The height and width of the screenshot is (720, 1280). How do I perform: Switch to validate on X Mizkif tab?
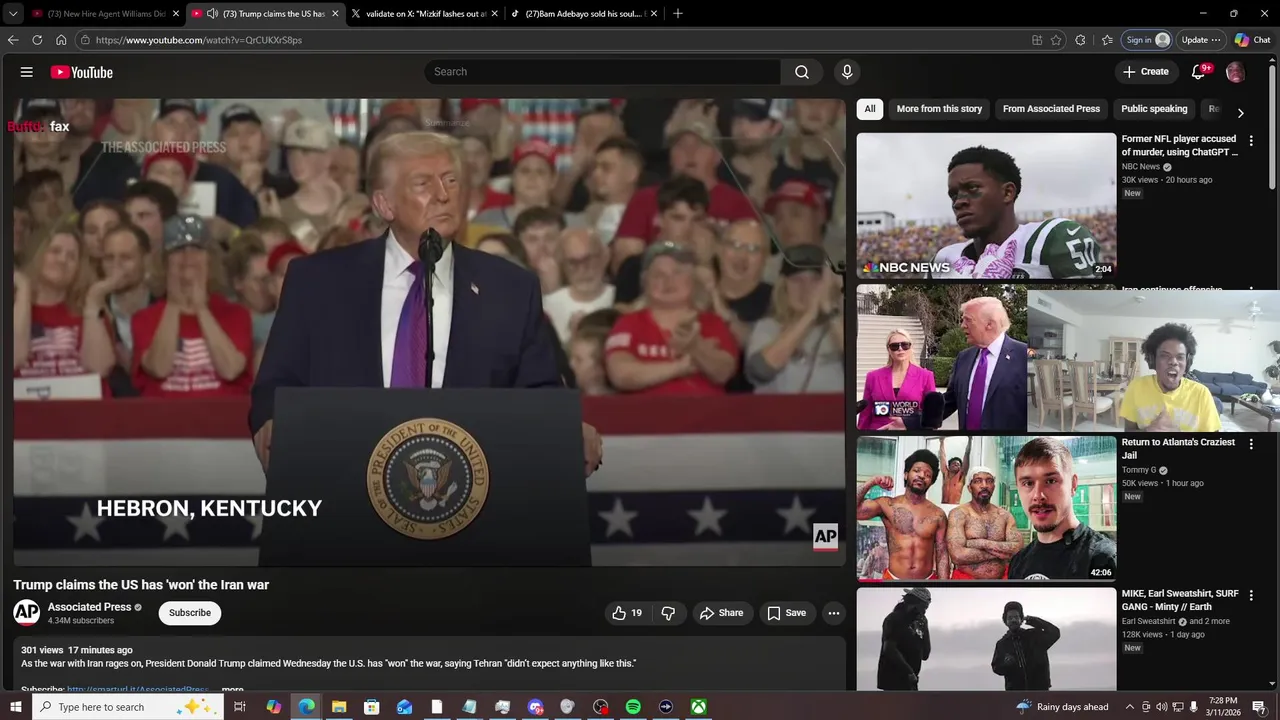click(426, 14)
